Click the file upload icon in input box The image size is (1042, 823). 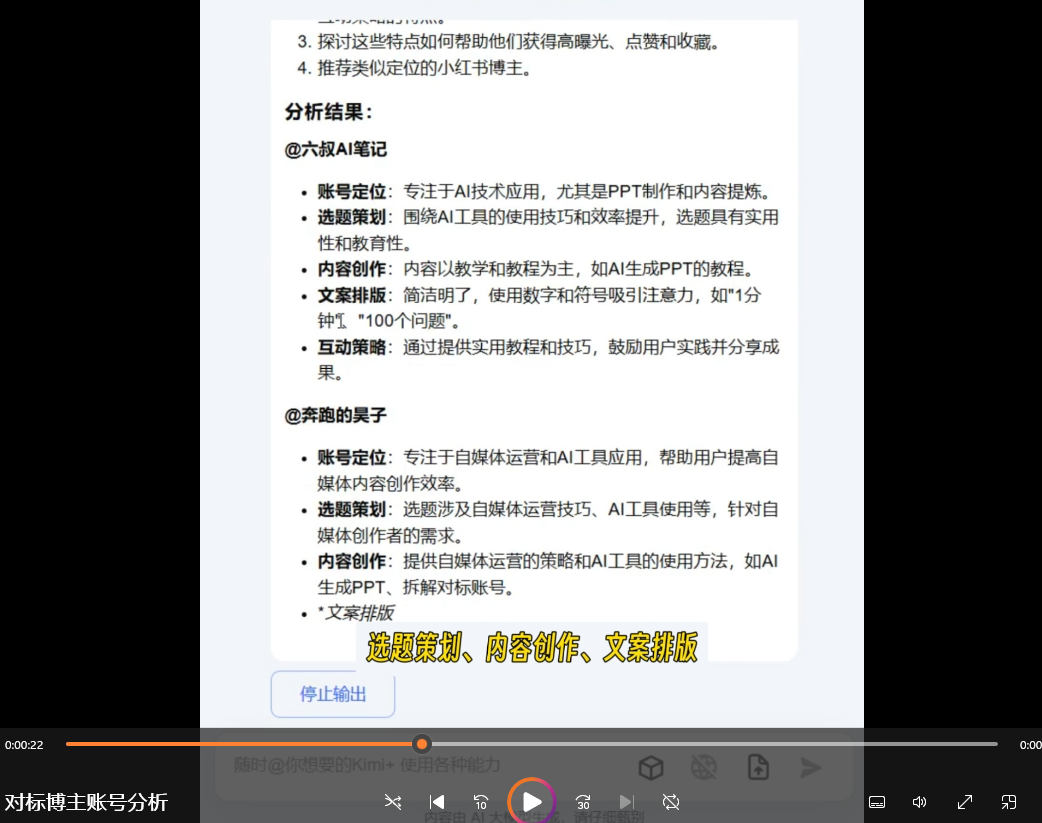(758, 767)
